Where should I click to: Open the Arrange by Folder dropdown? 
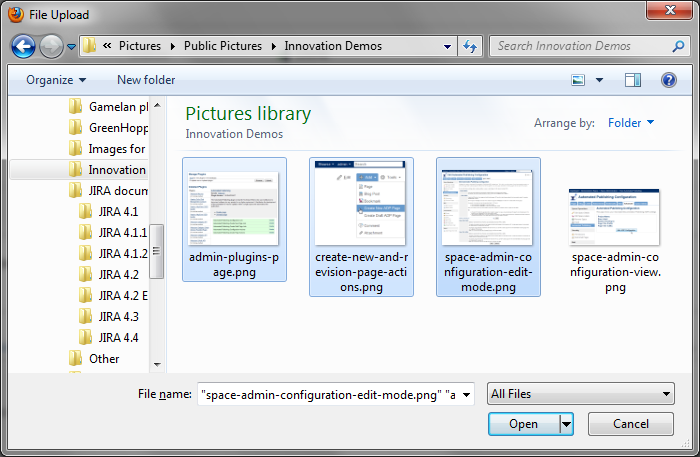631,123
